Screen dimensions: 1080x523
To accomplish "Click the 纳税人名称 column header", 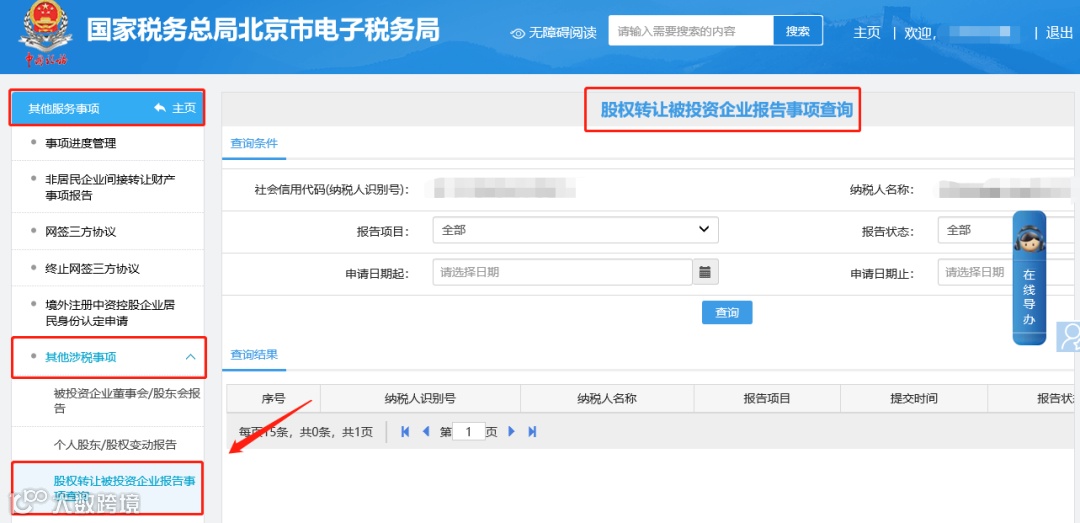I will [607, 398].
